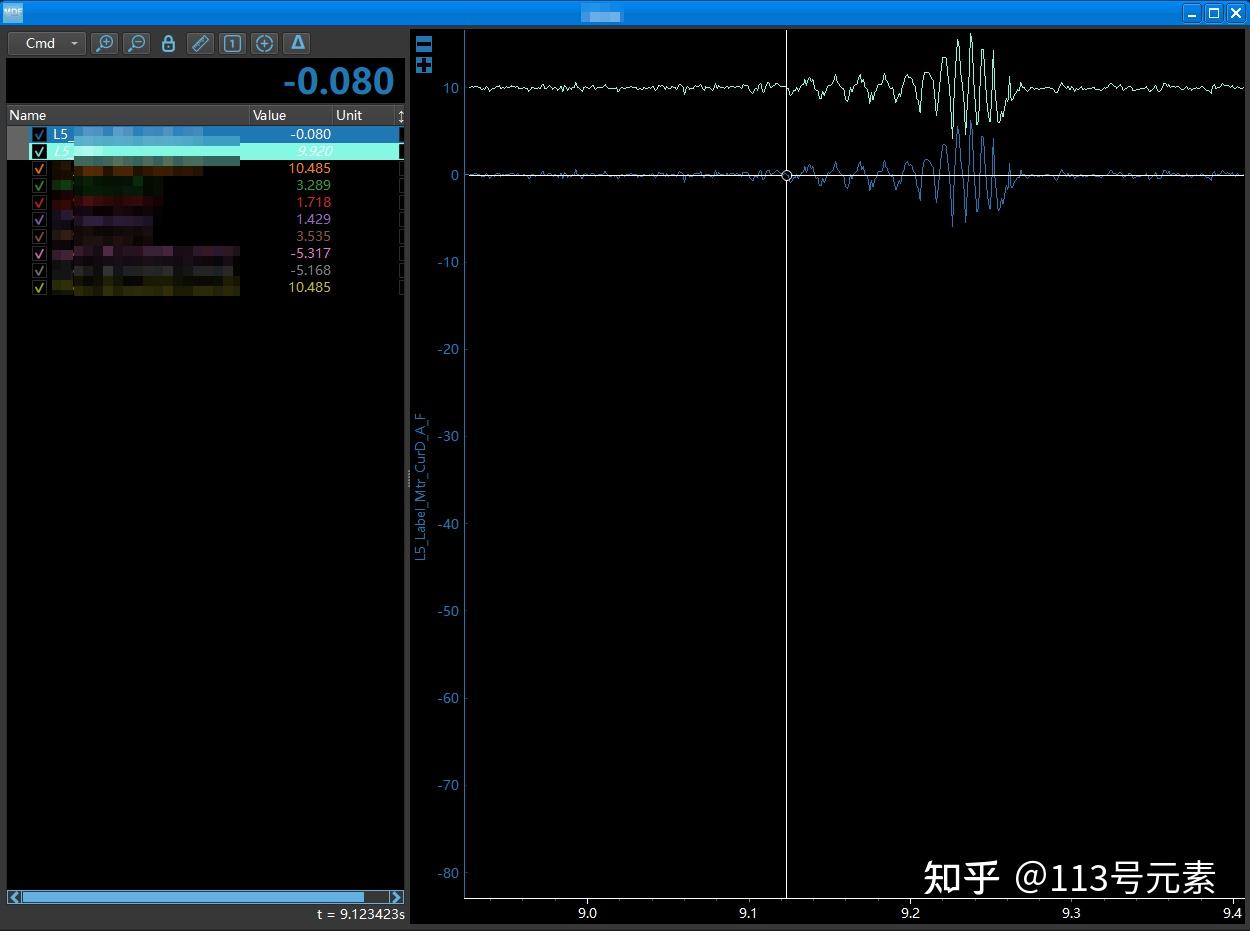Enable the crosshair target cursor tool

[264, 43]
